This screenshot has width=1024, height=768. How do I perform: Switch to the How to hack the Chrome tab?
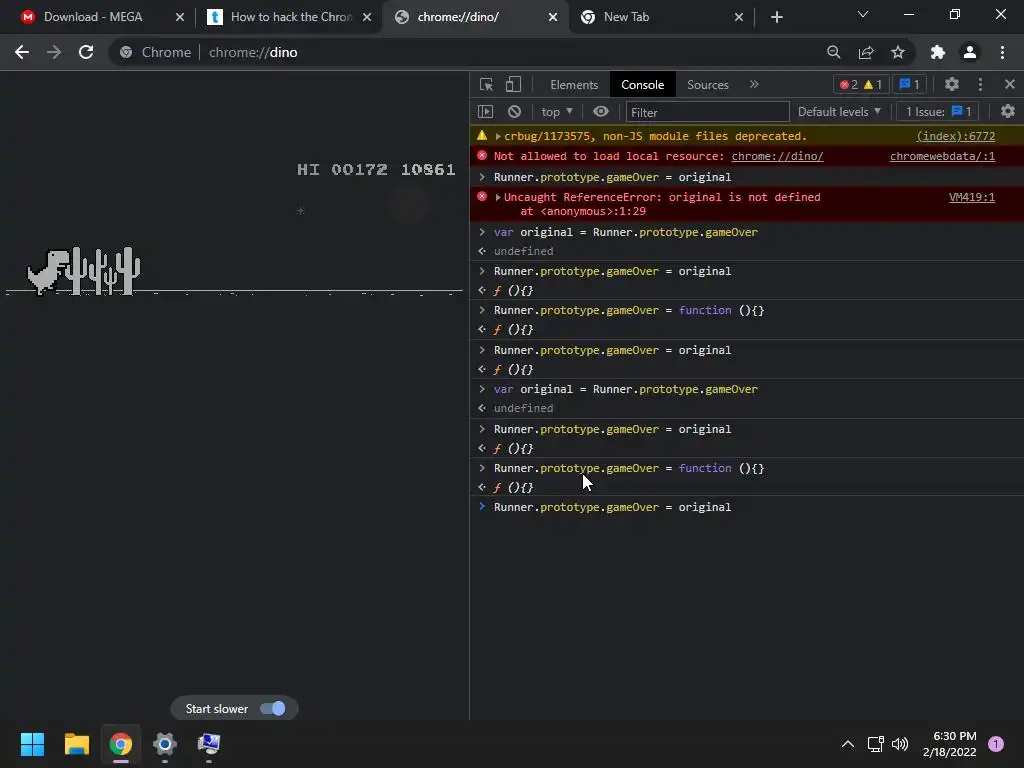tap(287, 17)
